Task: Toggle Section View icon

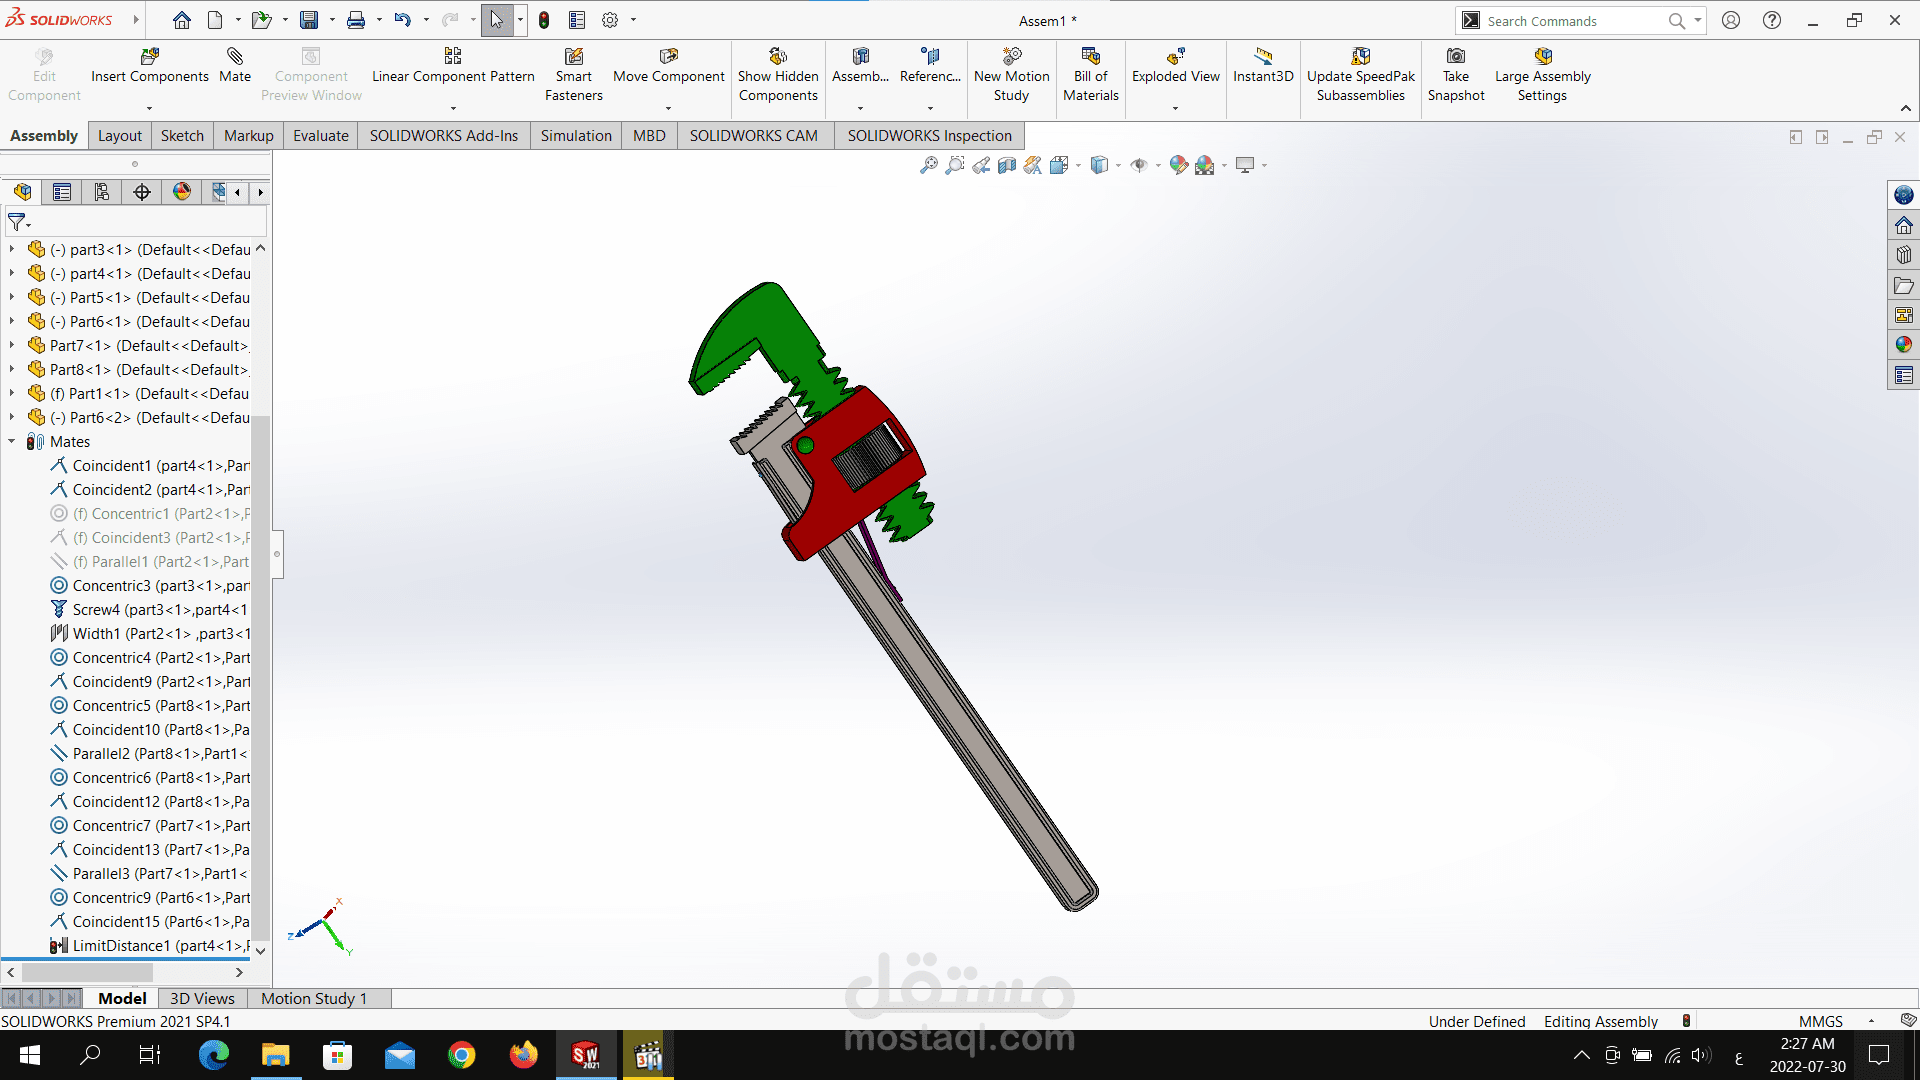Action: click(1007, 165)
